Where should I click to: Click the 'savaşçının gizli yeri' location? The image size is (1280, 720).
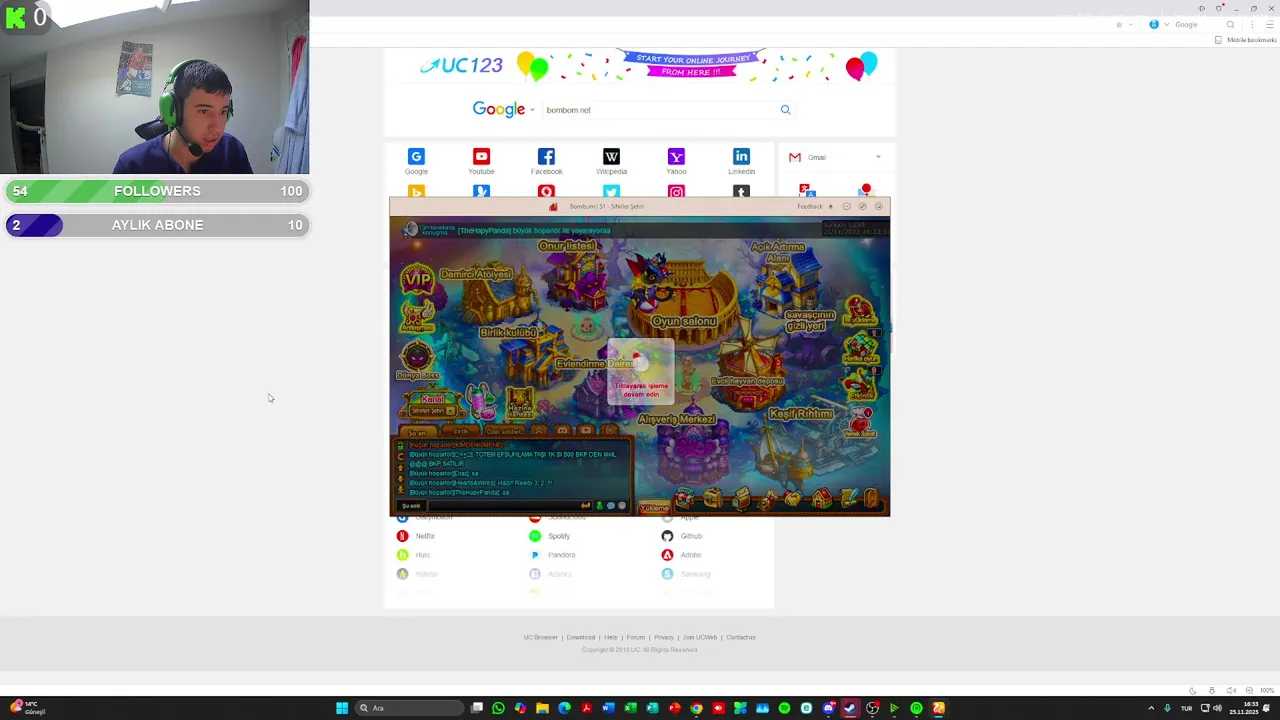pyautogui.click(x=809, y=320)
